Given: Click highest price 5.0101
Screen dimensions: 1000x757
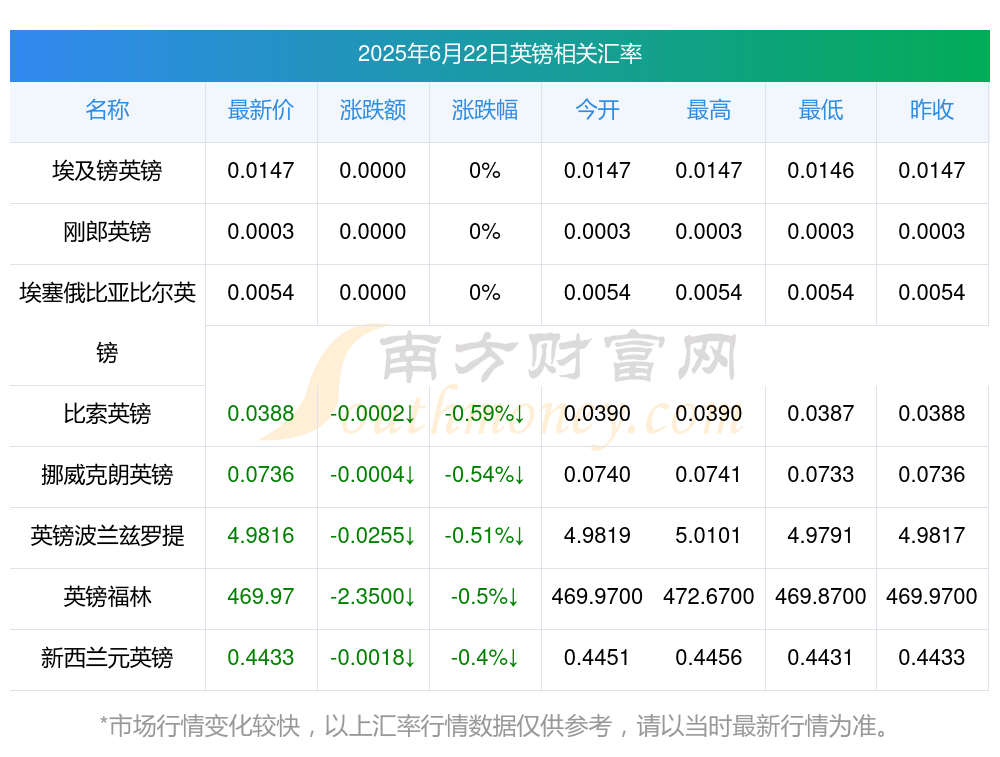Looking at the screenshot, I should coord(709,536).
